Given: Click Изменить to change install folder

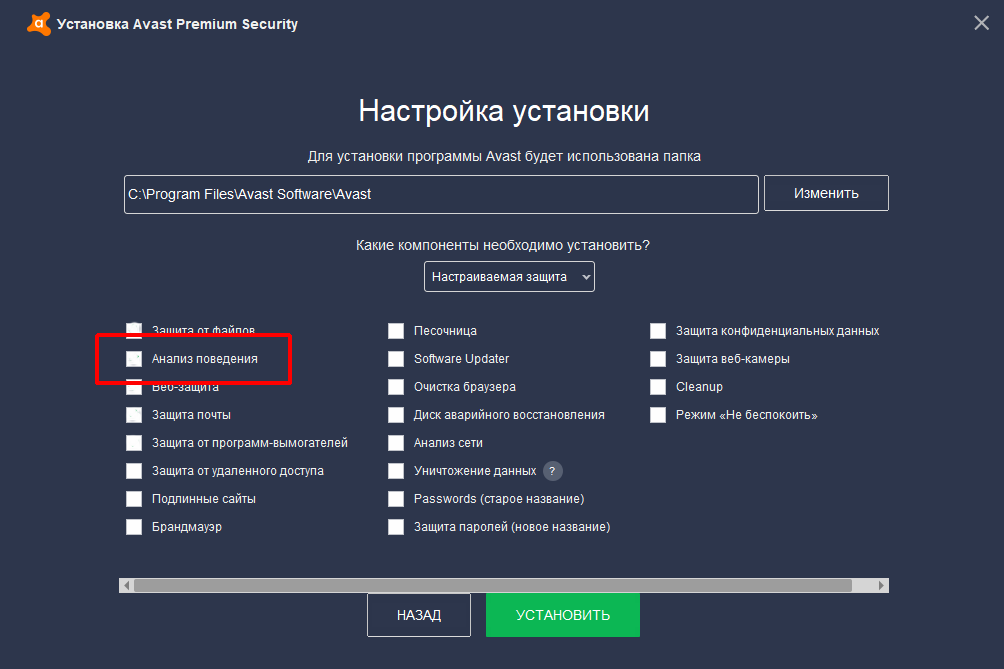Looking at the screenshot, I should tap(826, 193).
